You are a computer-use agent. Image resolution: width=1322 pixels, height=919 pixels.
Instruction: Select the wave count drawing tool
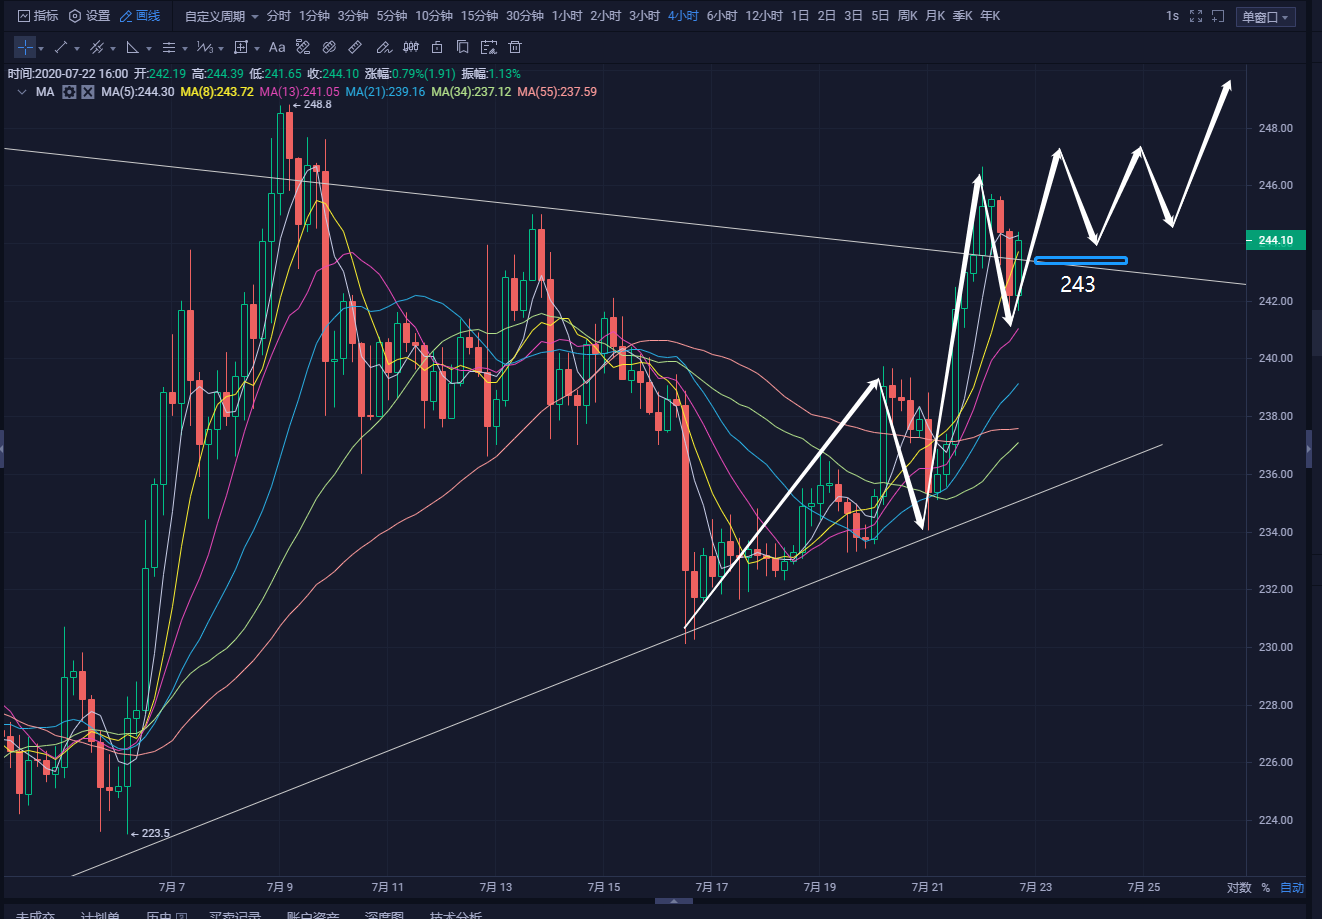[205, 47]
